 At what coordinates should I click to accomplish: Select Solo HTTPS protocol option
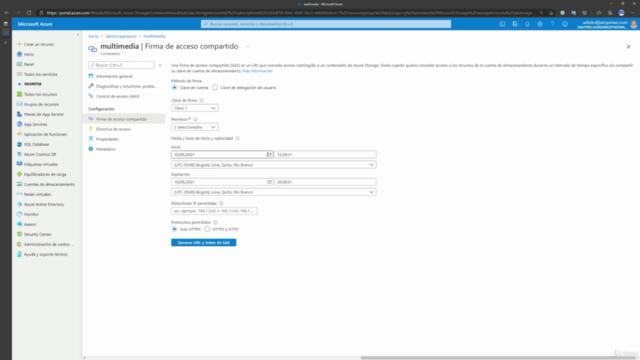(175, 229)
